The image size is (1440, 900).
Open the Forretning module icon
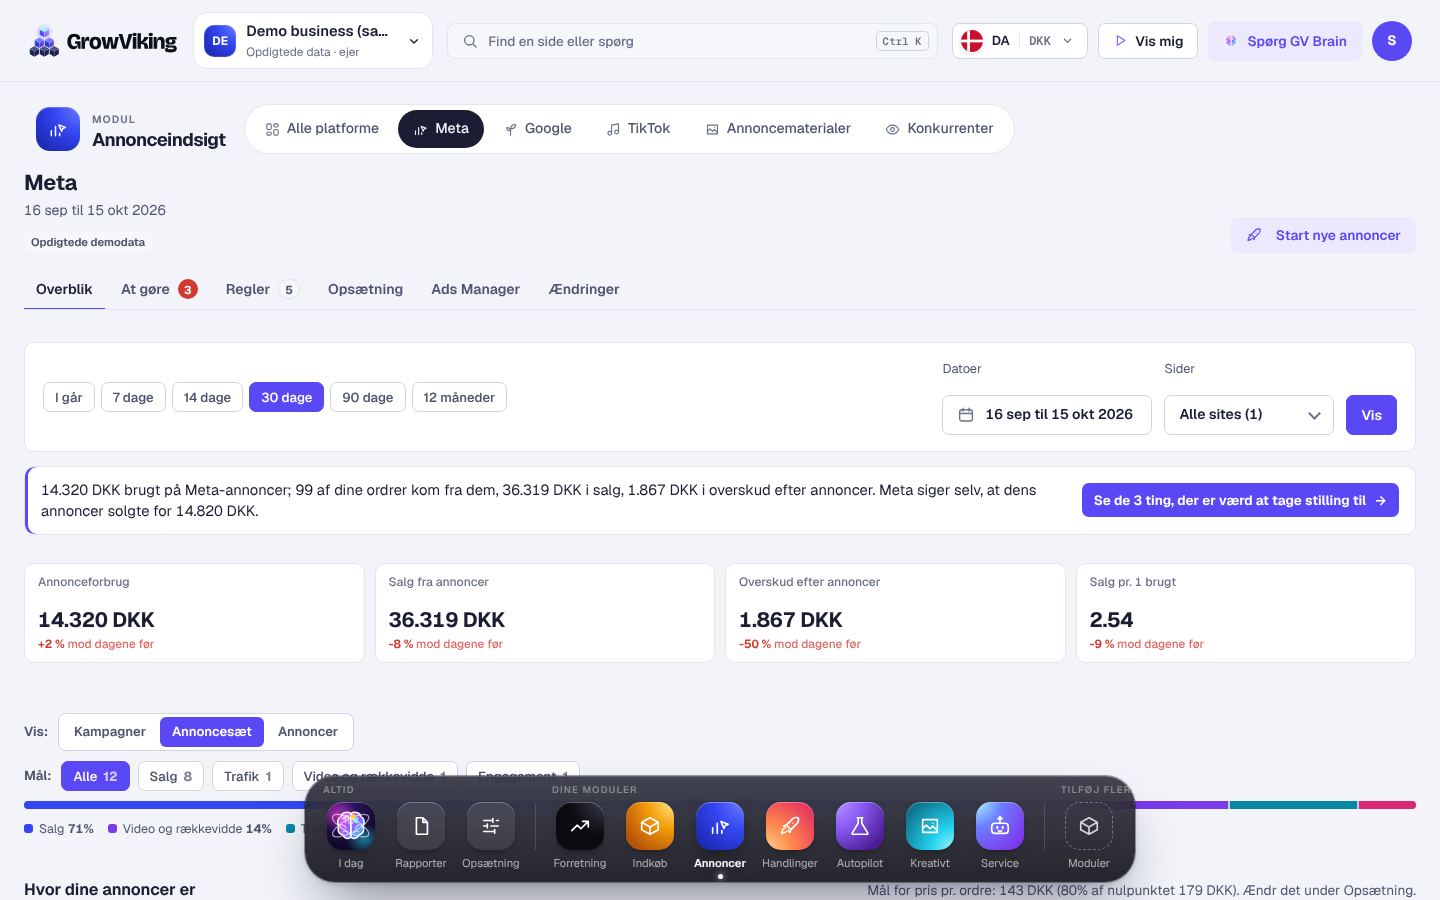pyautogui.click(x=580, y=826)
